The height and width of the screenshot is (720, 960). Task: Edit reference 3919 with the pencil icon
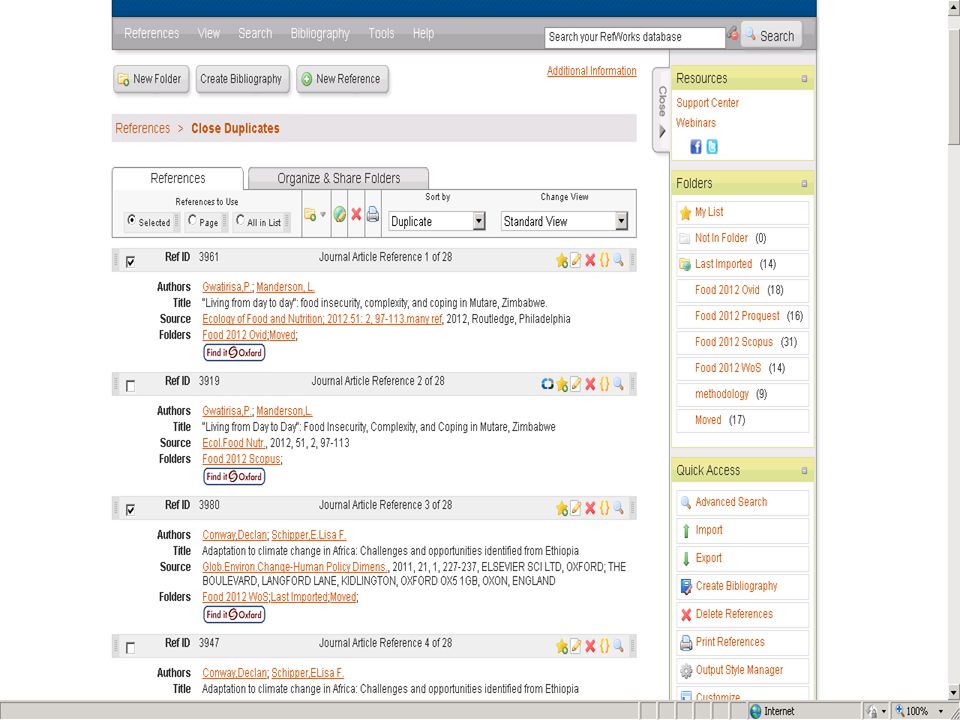point(576,384)
